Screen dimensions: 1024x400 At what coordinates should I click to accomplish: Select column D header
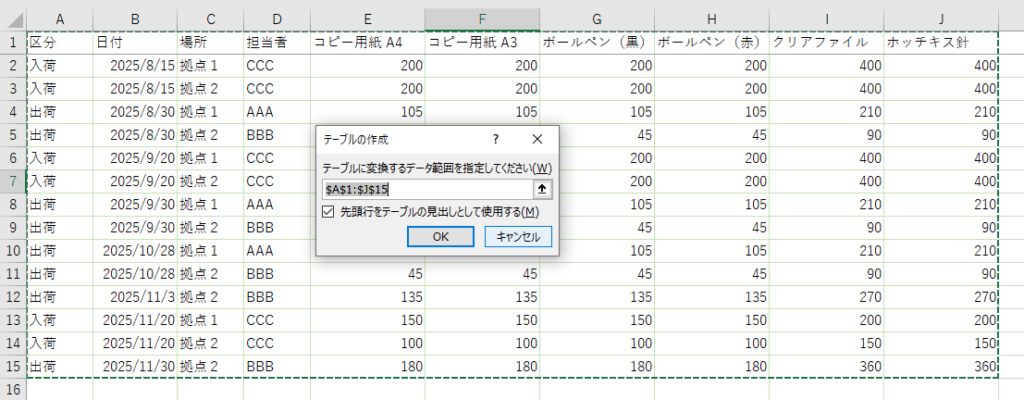pos(277,20)
